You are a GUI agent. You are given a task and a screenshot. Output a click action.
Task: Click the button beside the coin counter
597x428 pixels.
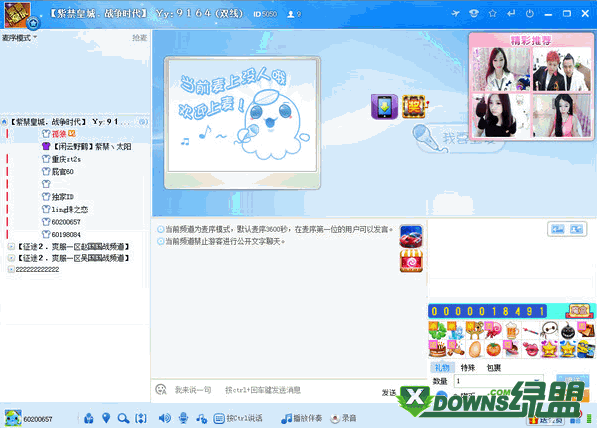pos(579,311)
